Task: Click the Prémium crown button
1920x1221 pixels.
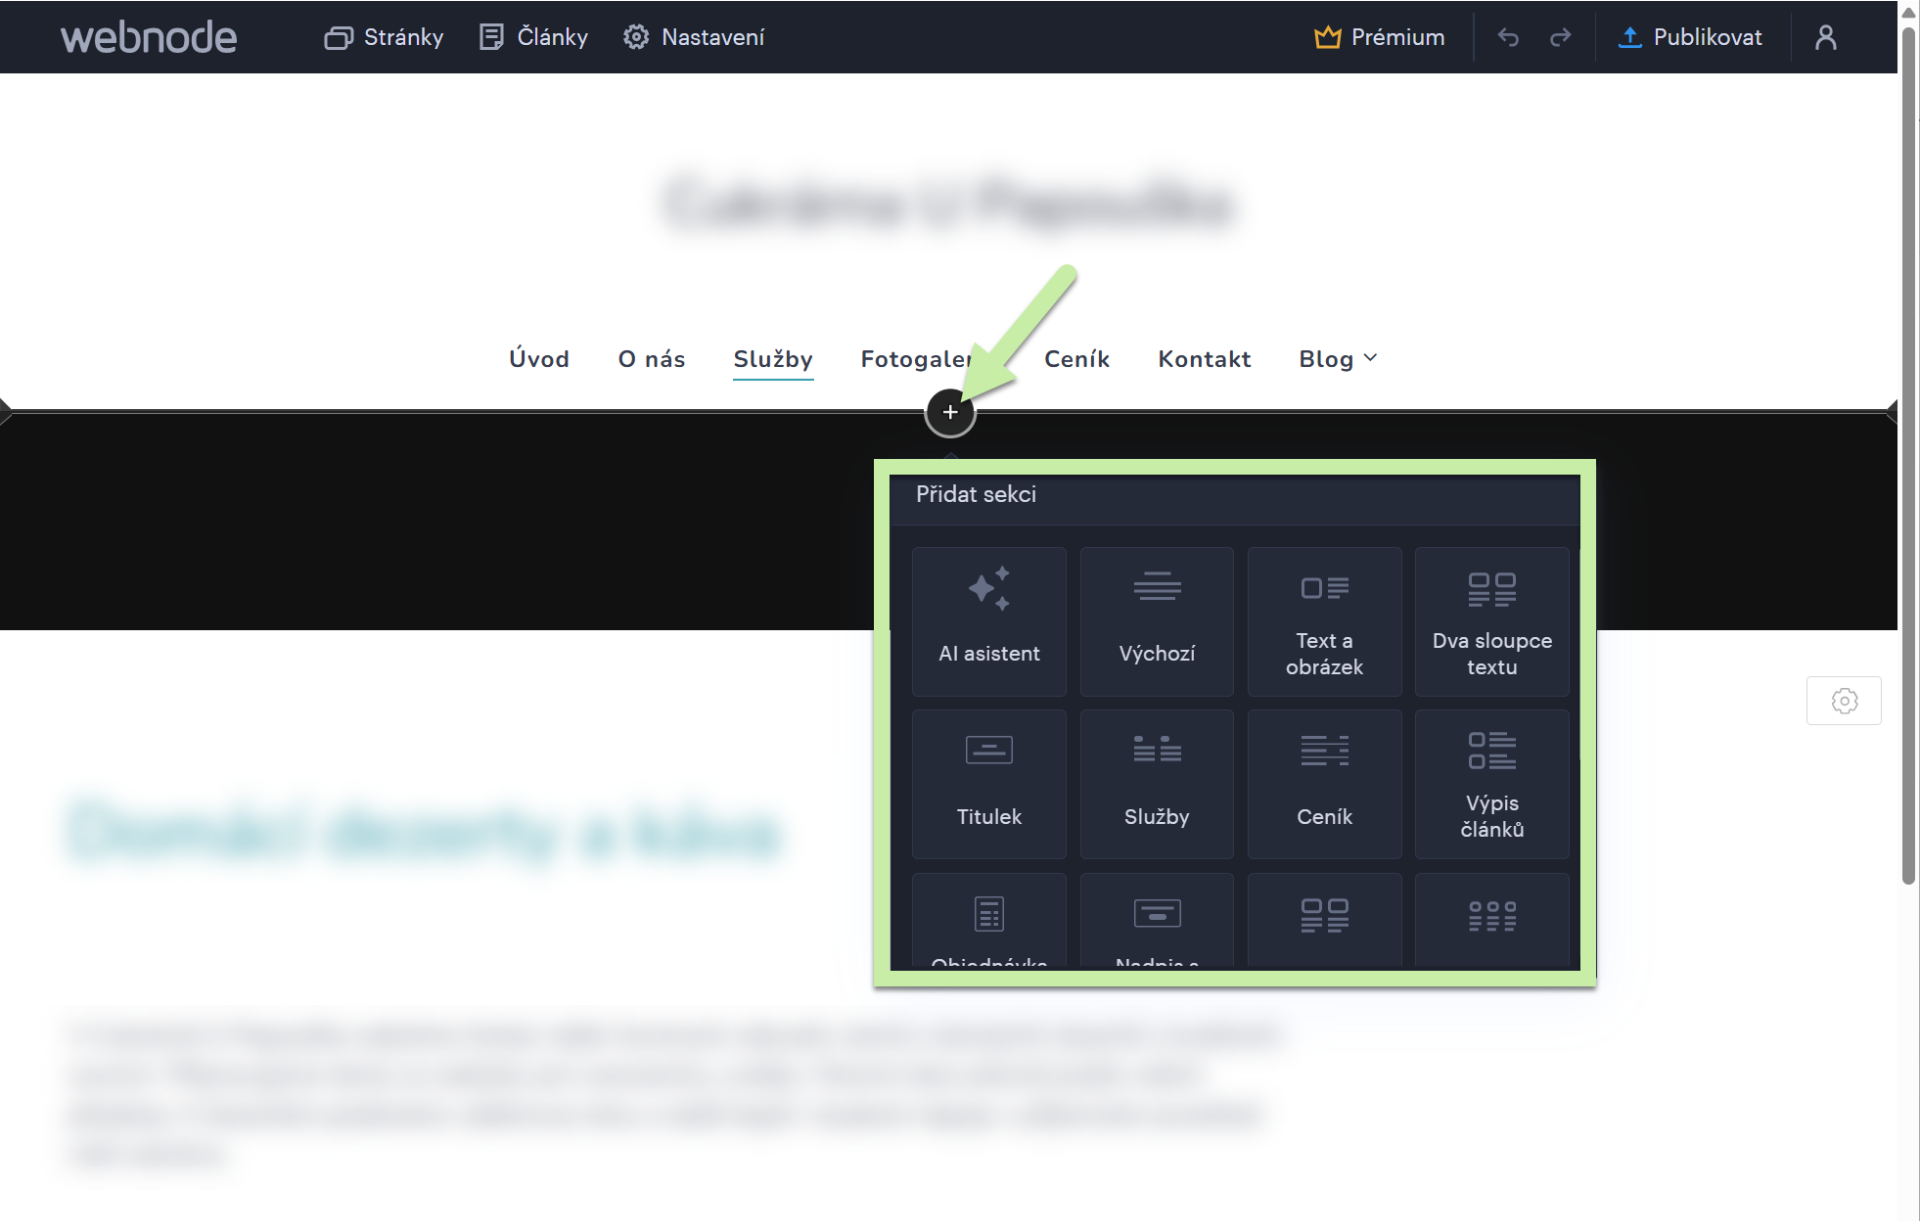Action: (1379, 37)
